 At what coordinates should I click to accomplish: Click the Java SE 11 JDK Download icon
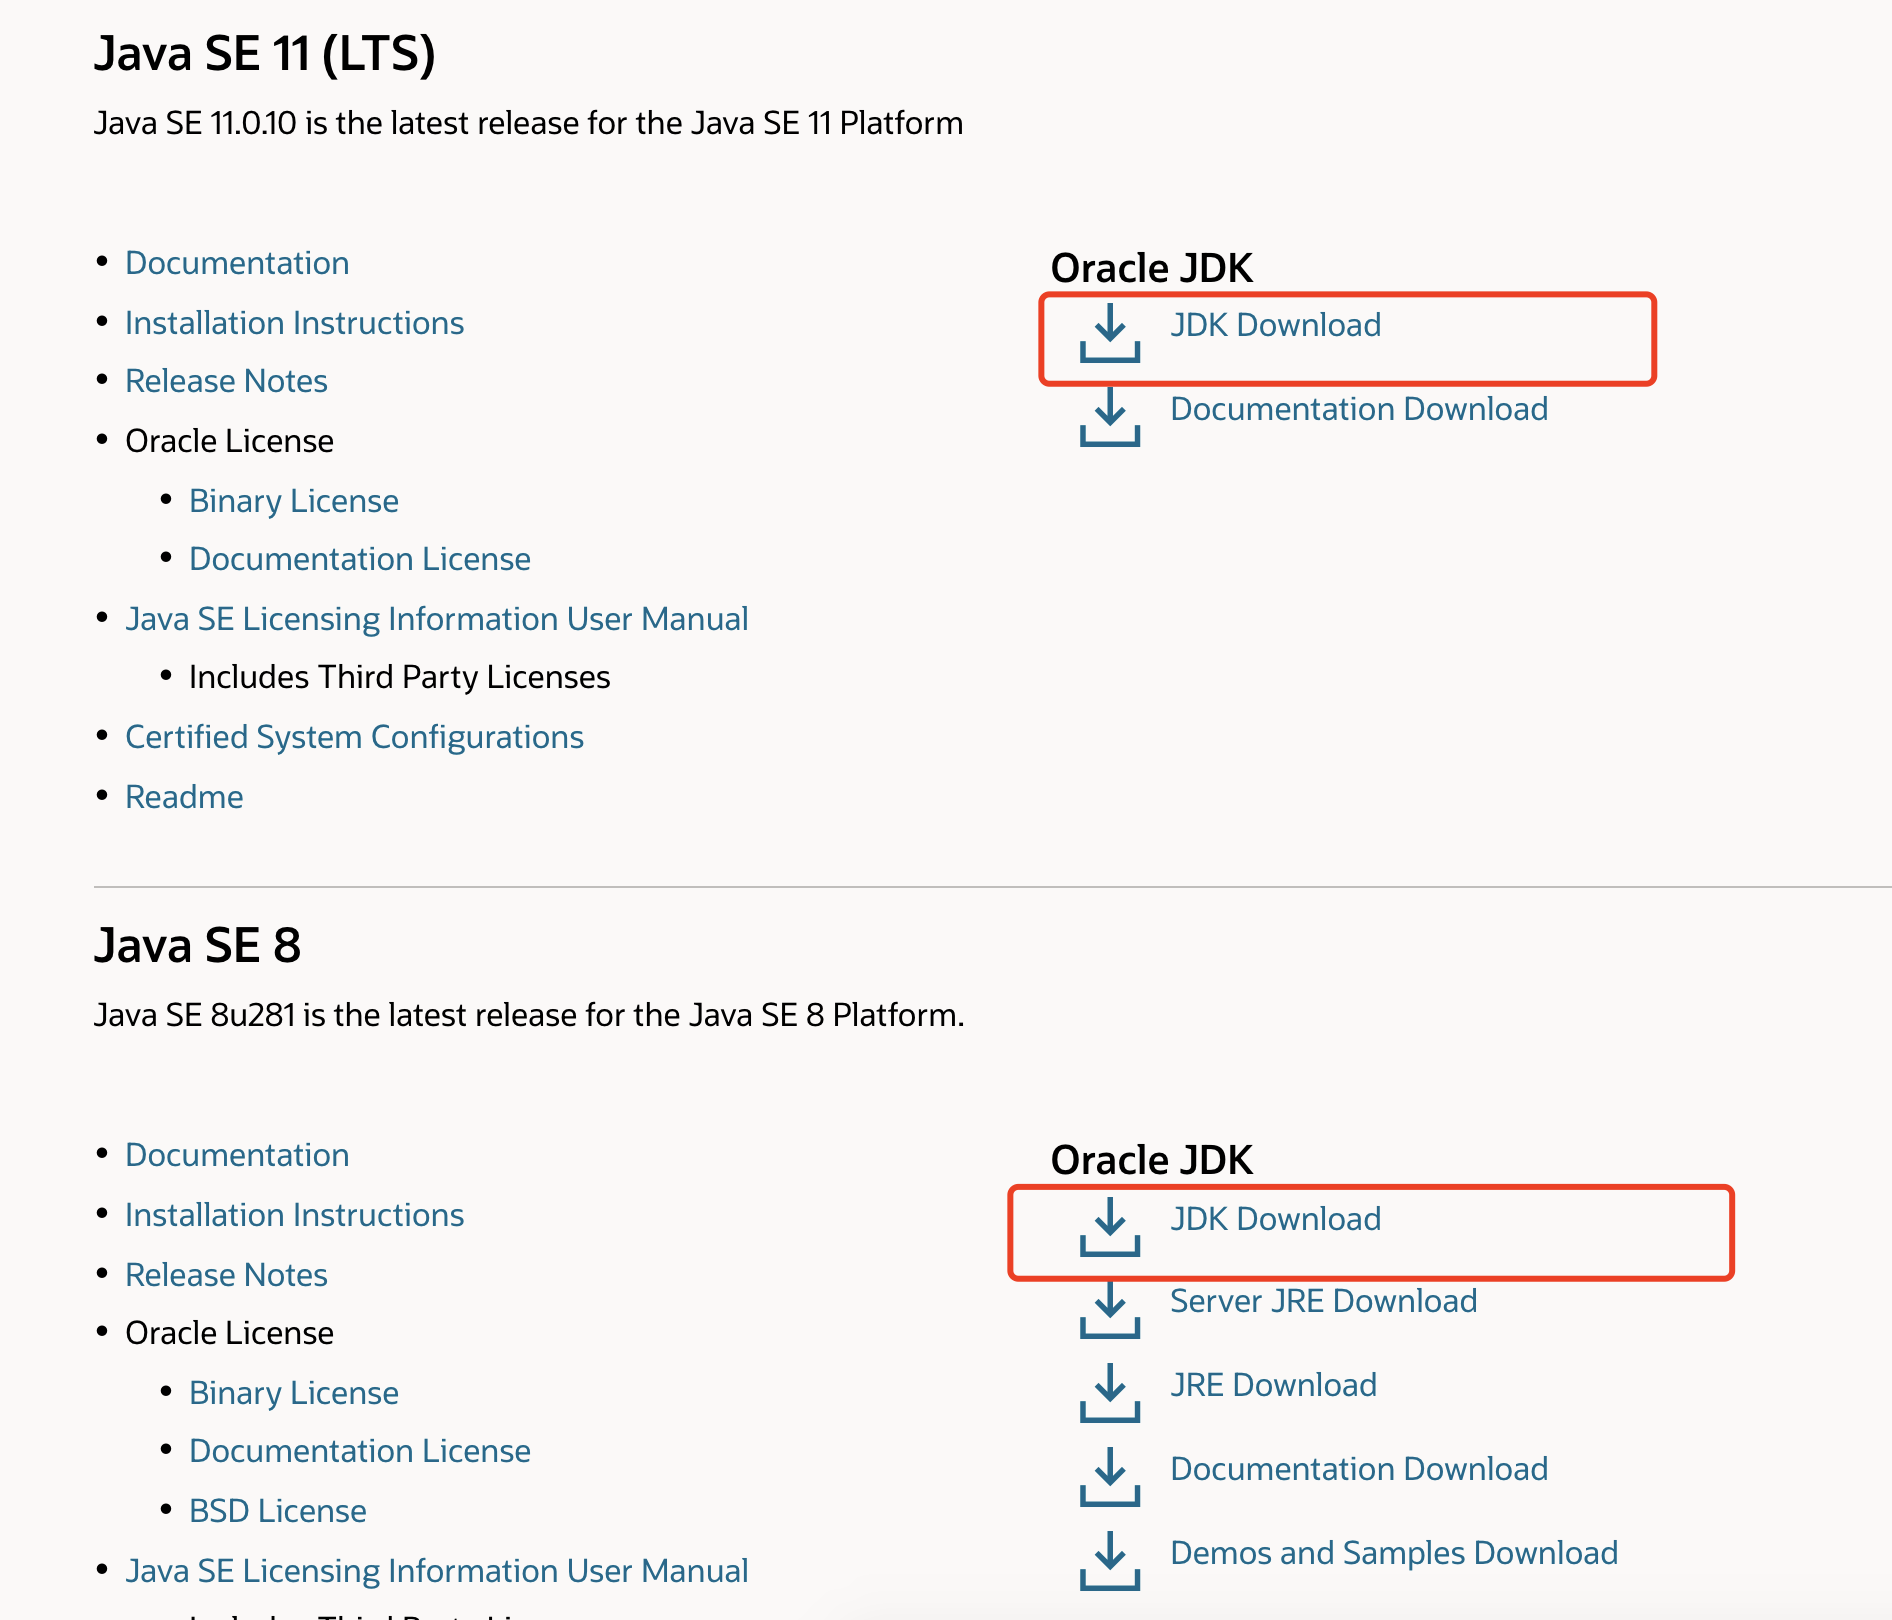click(x=1109, y=333)
